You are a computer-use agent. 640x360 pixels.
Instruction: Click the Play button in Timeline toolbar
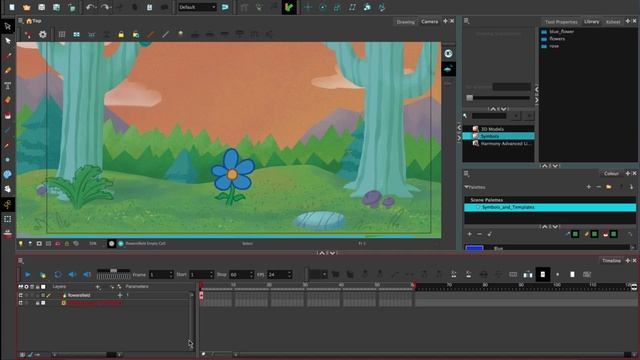[28, 275]
